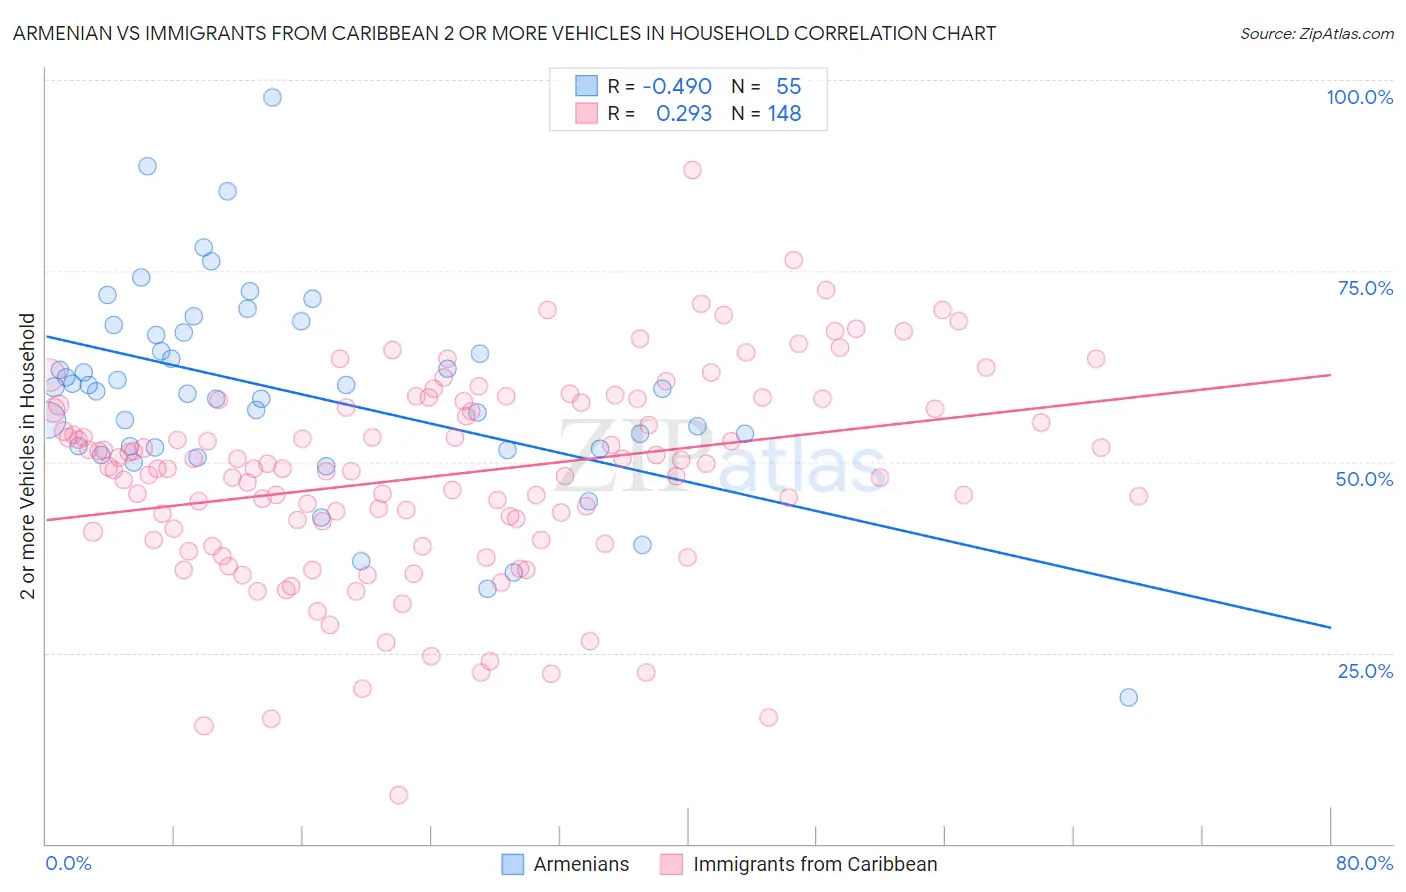This screenshot has height=892, width=1406.
Task: Click the 80.0% x-axis label
Action: [1364, 863]
